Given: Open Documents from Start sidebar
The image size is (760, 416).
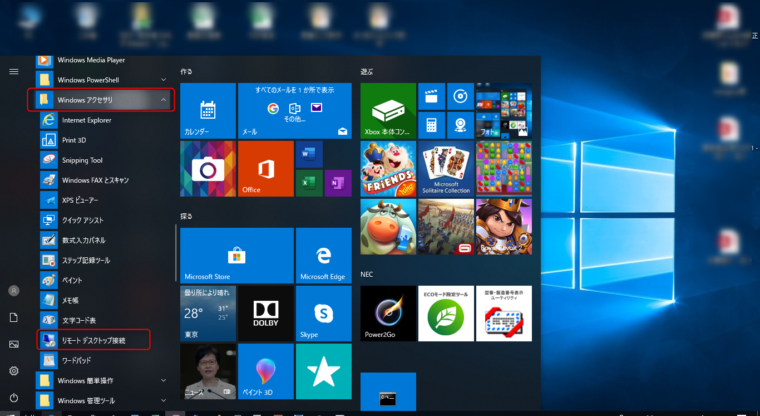Looking at the screenshot, I should pyautogui.click(x=14, y=318).
